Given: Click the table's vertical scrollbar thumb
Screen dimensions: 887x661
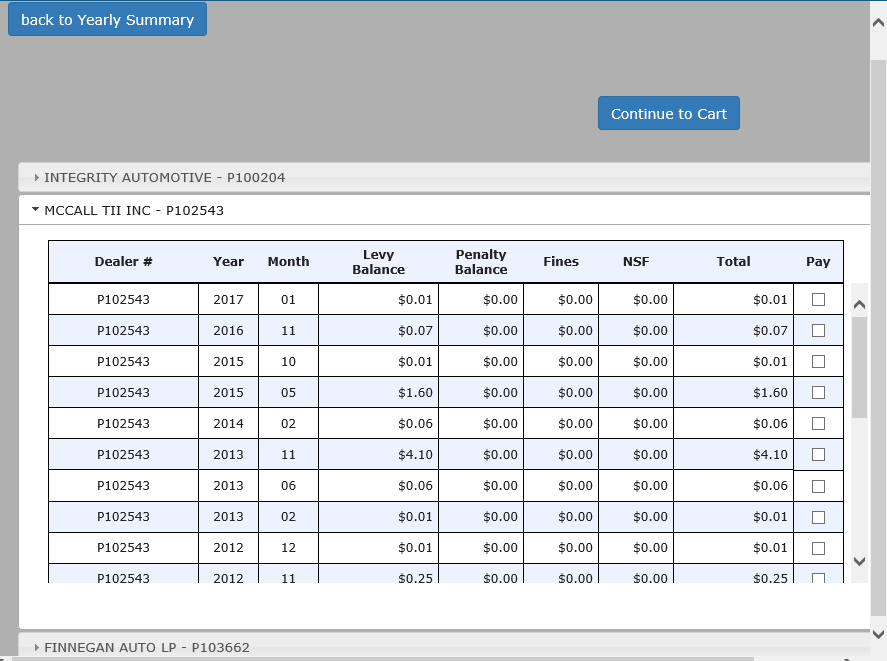Looking at the screenshot, I should tap(859, 367).
